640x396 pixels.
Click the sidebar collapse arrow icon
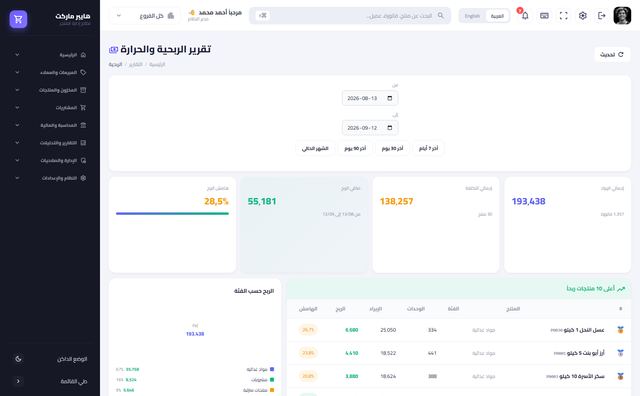(x=18, y=381)
